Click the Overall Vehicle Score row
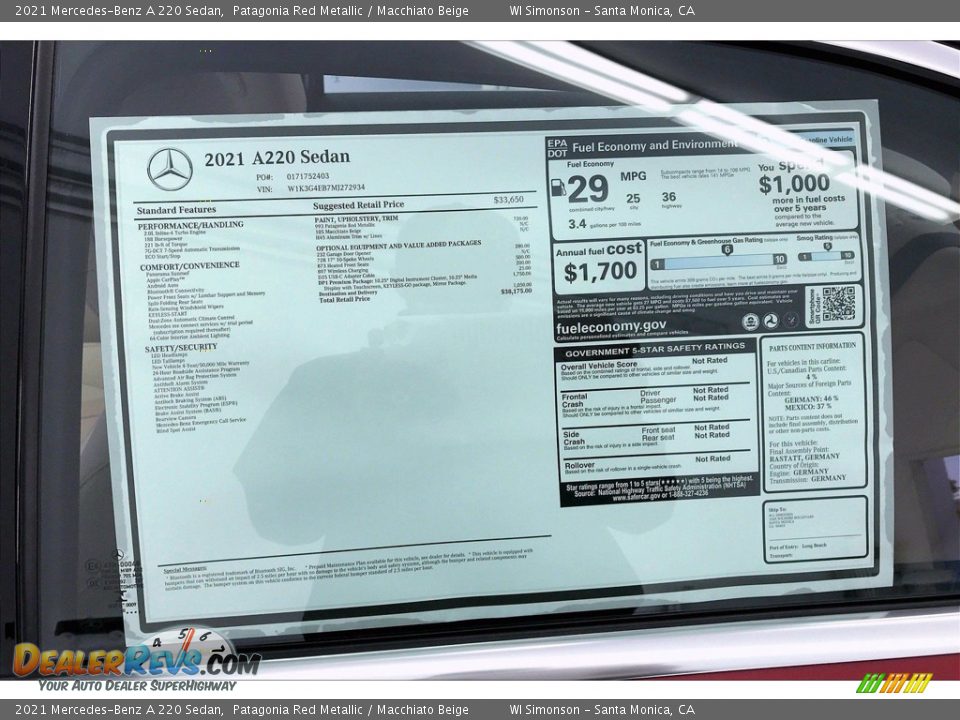Image resolution: width=960 pixels, height=720 pixels. [x=655, y=370]
